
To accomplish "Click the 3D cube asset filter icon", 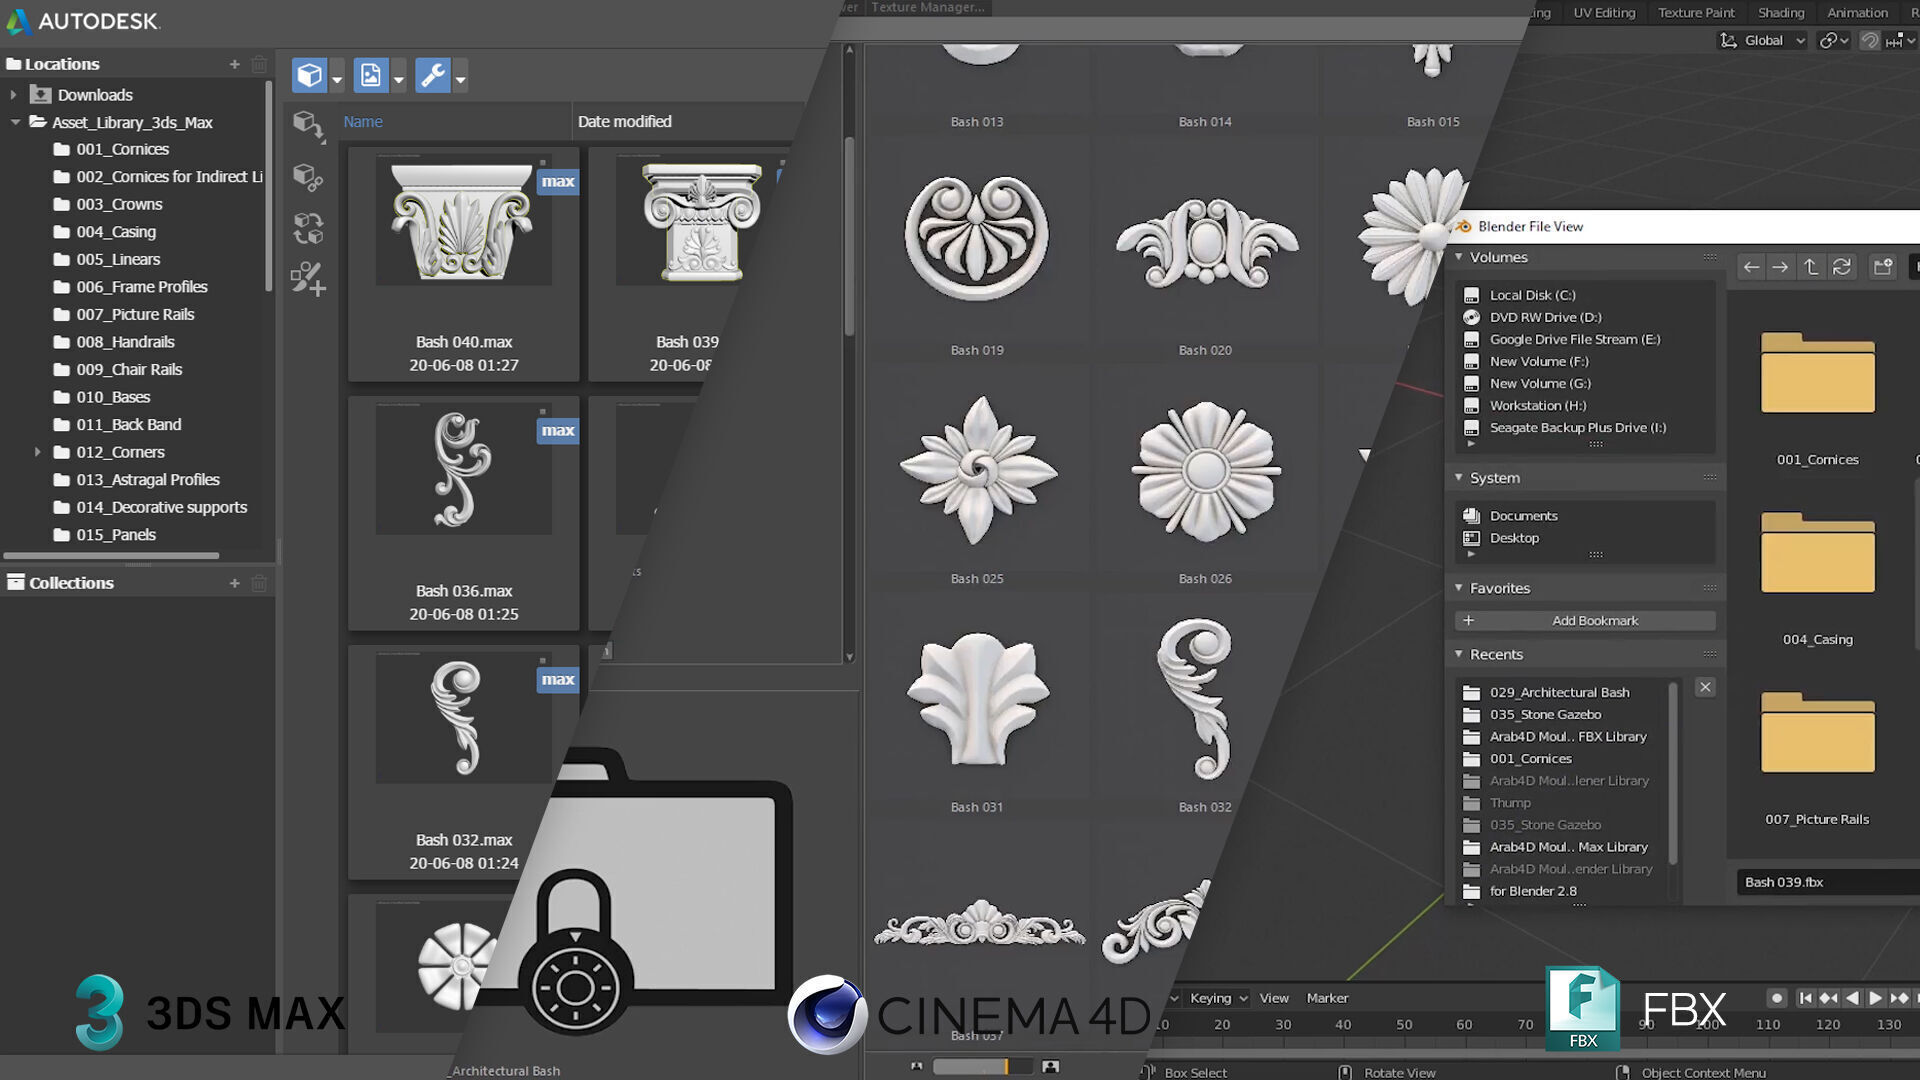I will 309,76.
